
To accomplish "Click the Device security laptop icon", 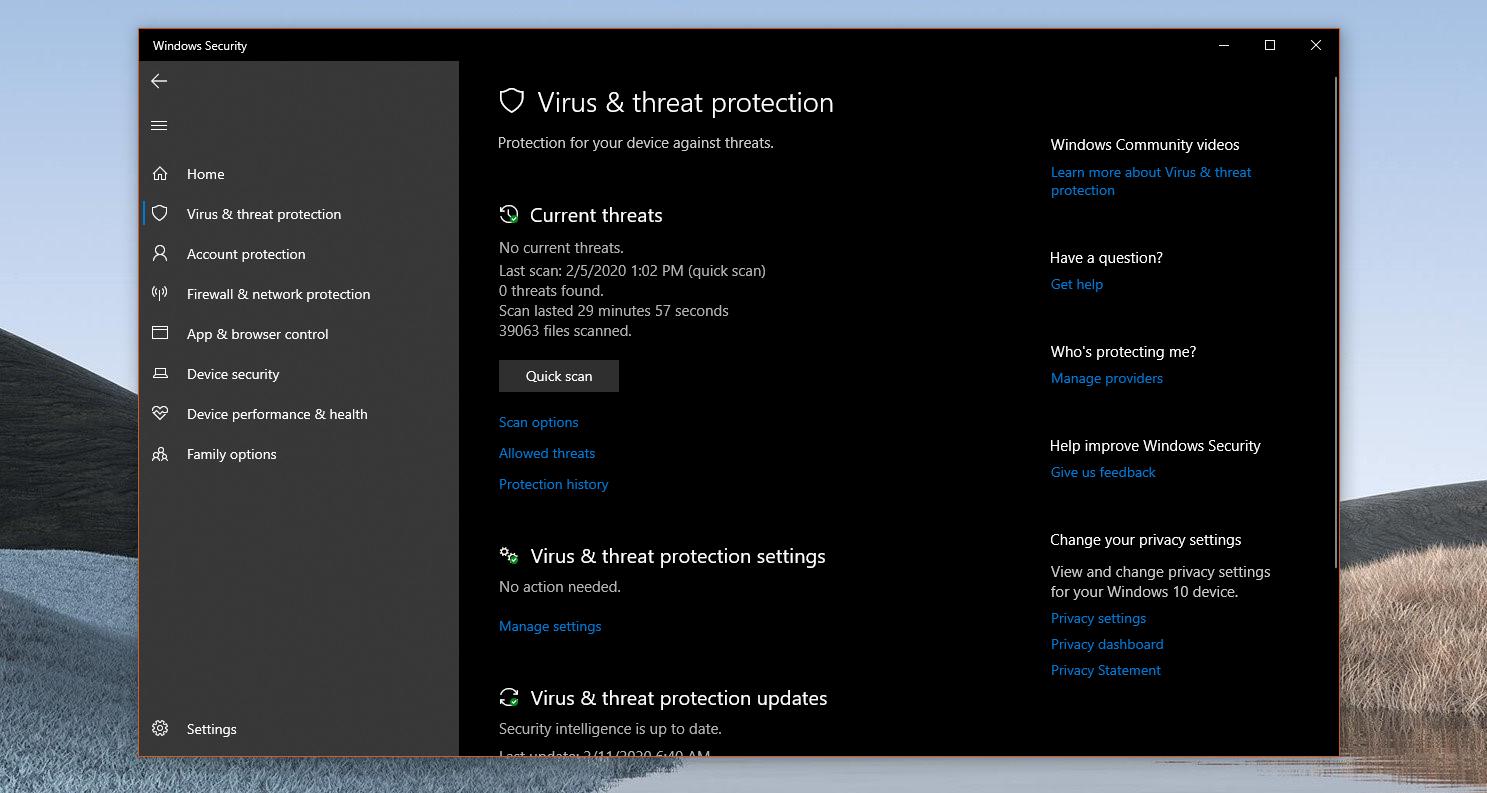I will coord(160,374).
